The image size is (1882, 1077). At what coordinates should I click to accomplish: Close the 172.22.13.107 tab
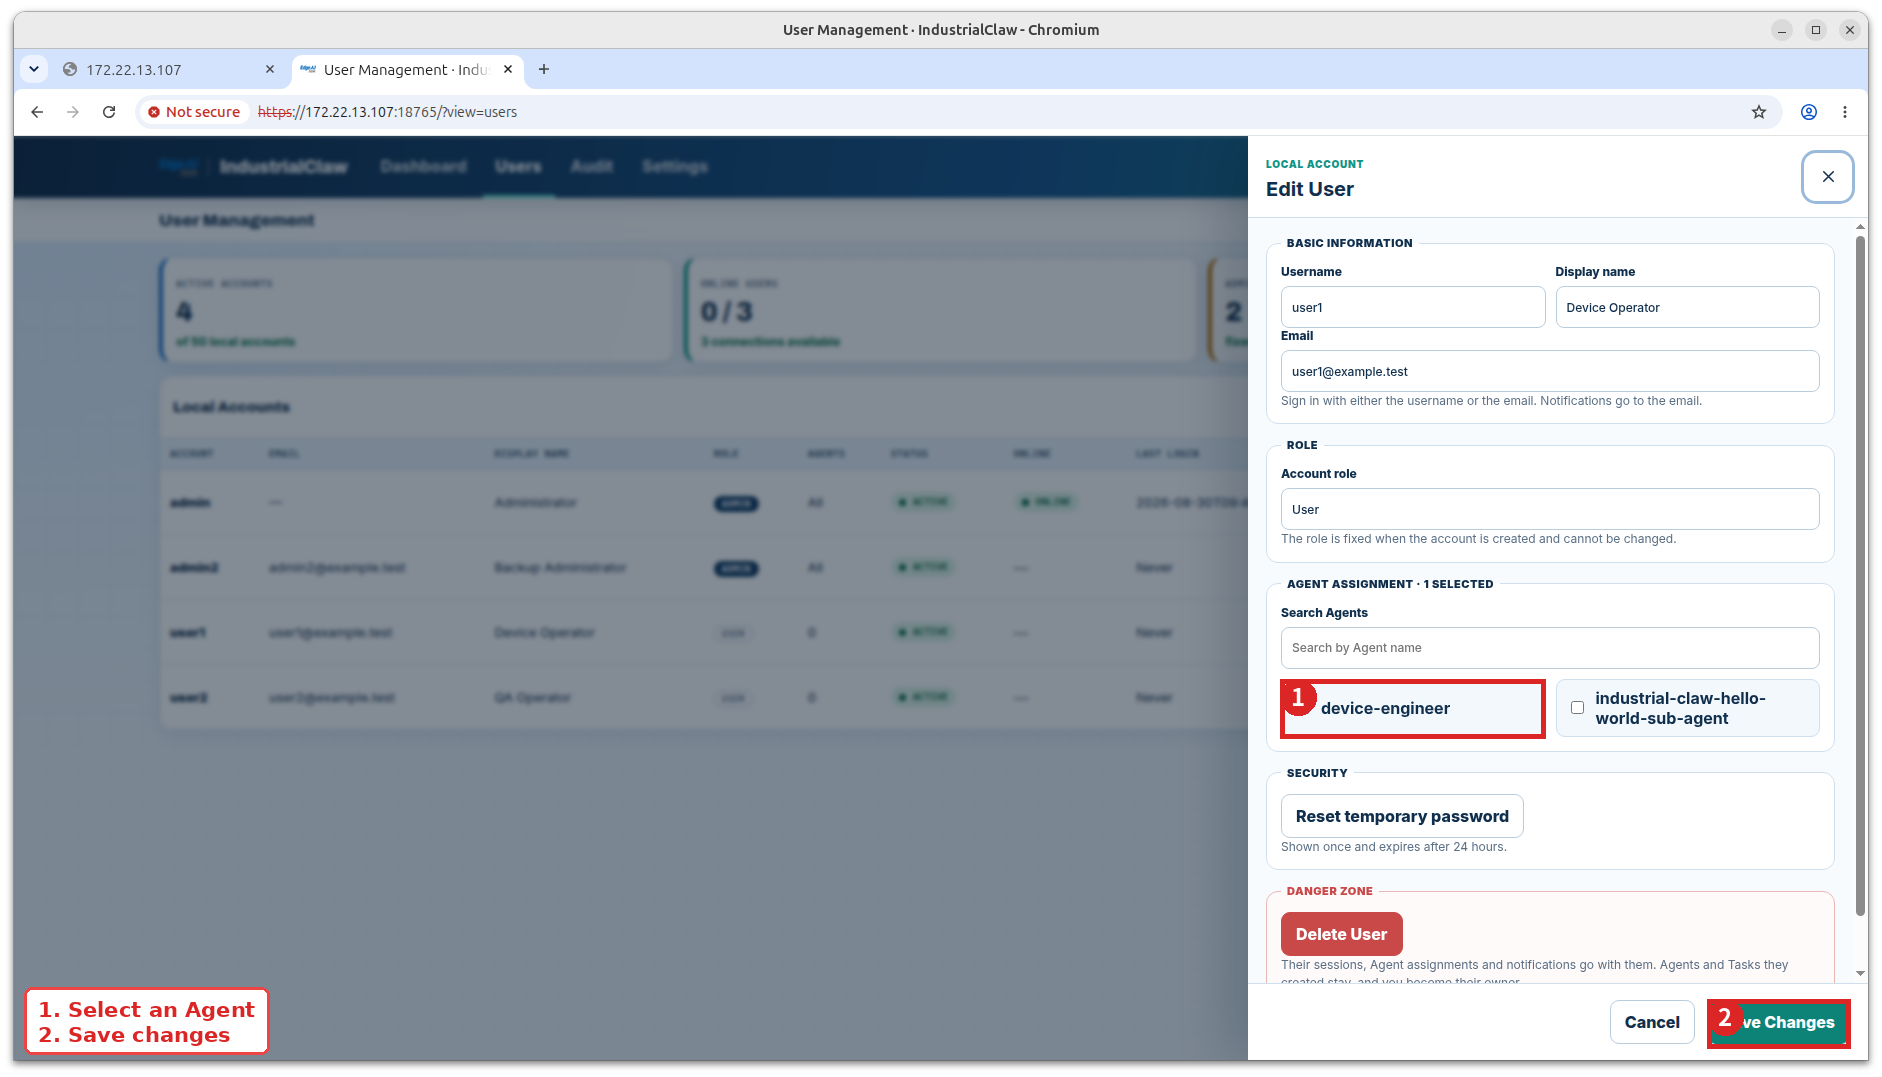pos(270,69)
